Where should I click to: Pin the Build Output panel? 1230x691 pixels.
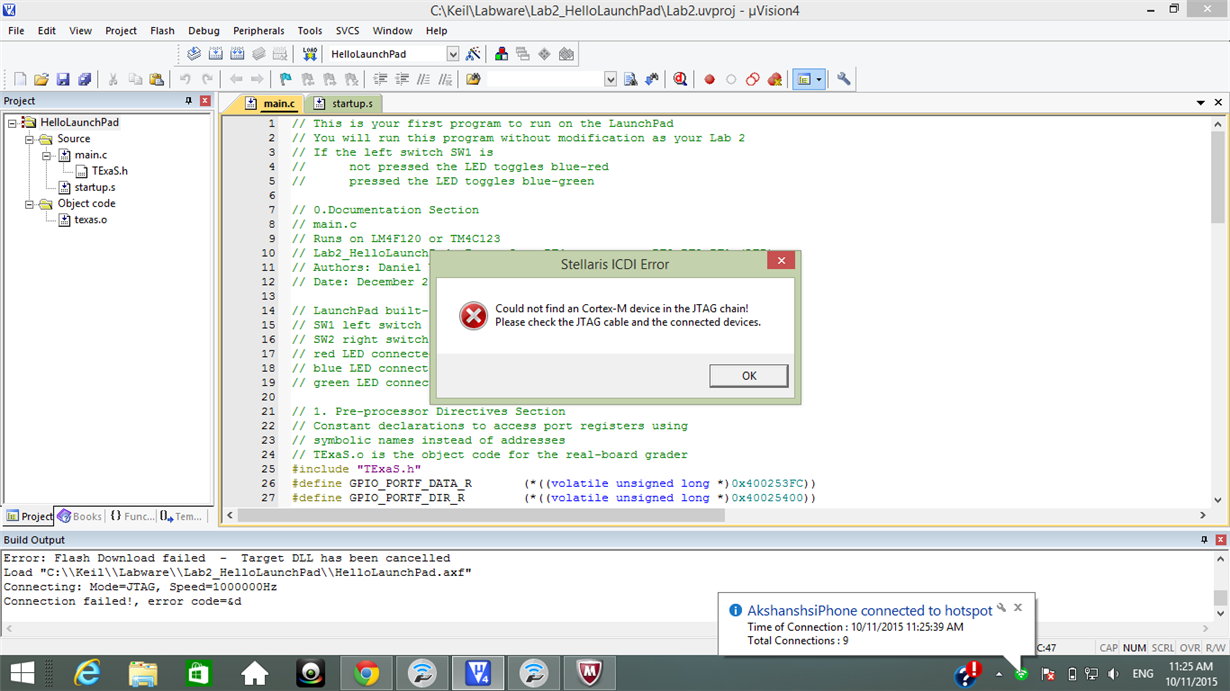1203,540
